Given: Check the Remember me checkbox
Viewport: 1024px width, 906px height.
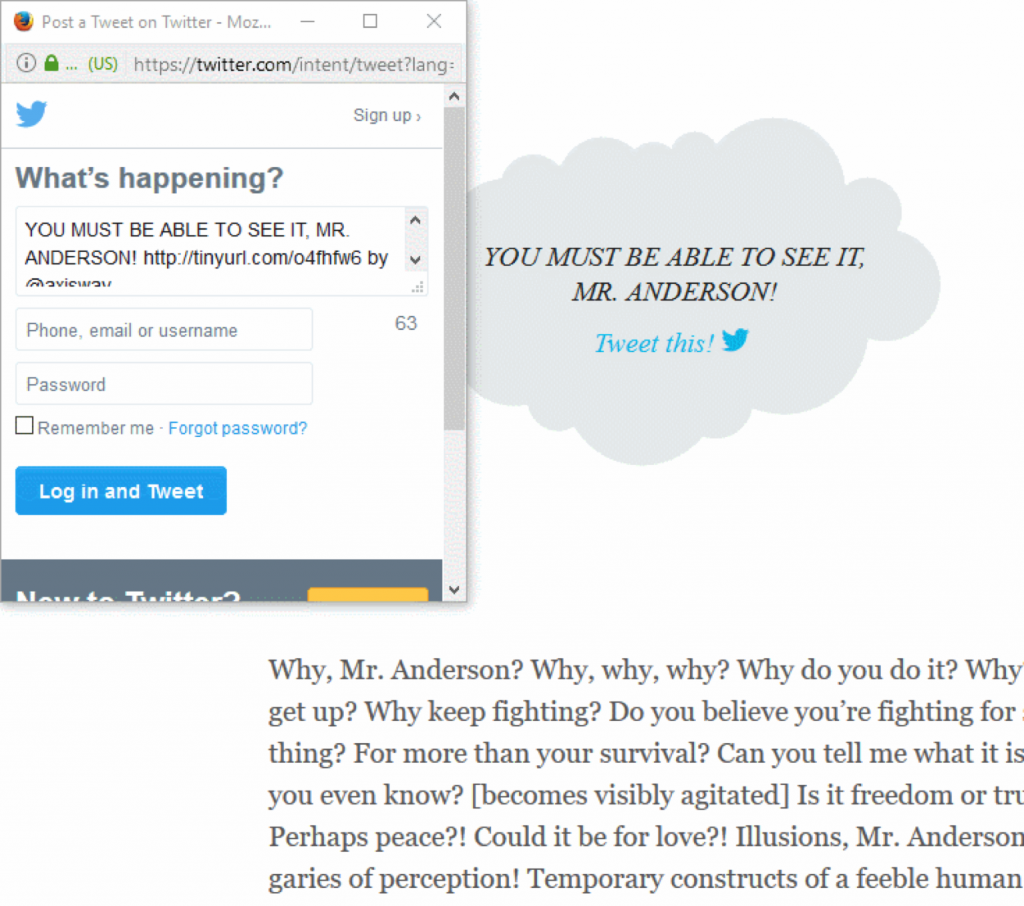Looking at the screenshot, I should pyautogui.click(x=24, y=426).
